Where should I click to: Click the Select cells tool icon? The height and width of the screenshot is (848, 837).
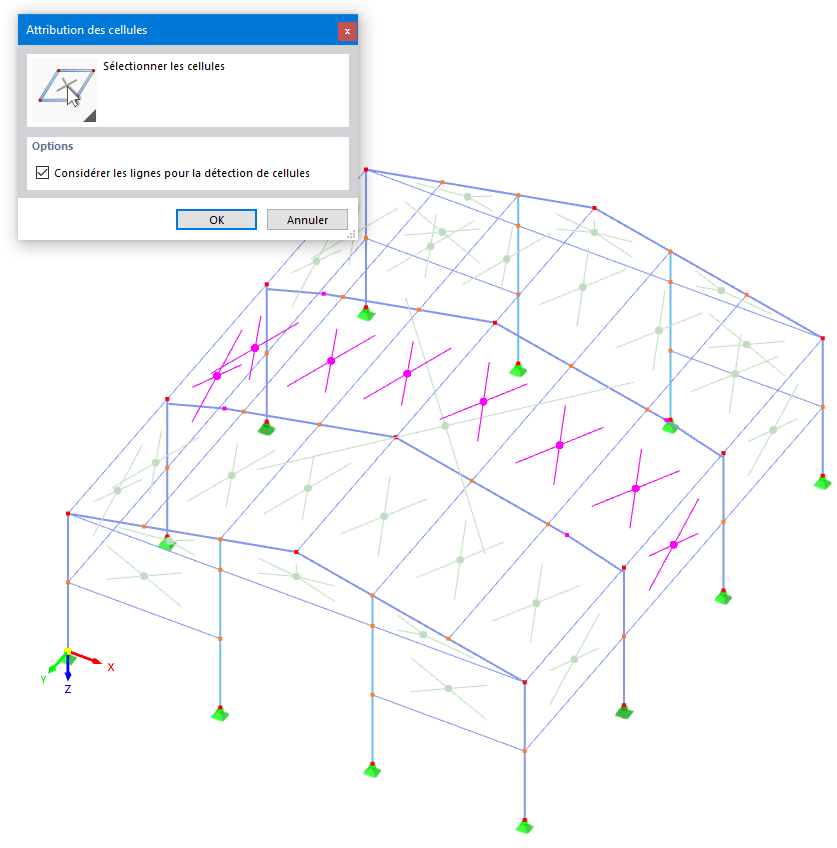pos(65,90)
